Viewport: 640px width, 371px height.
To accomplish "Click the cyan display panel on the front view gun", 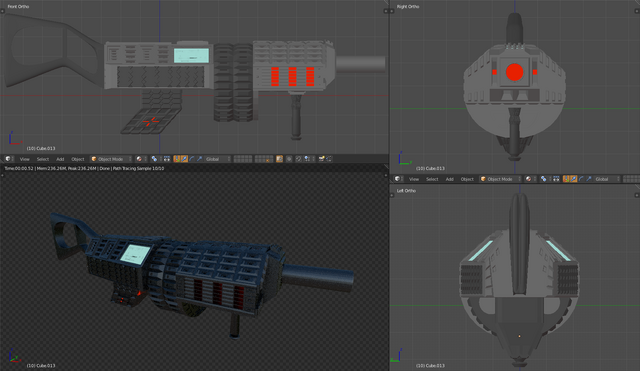I will coord(191,56).
